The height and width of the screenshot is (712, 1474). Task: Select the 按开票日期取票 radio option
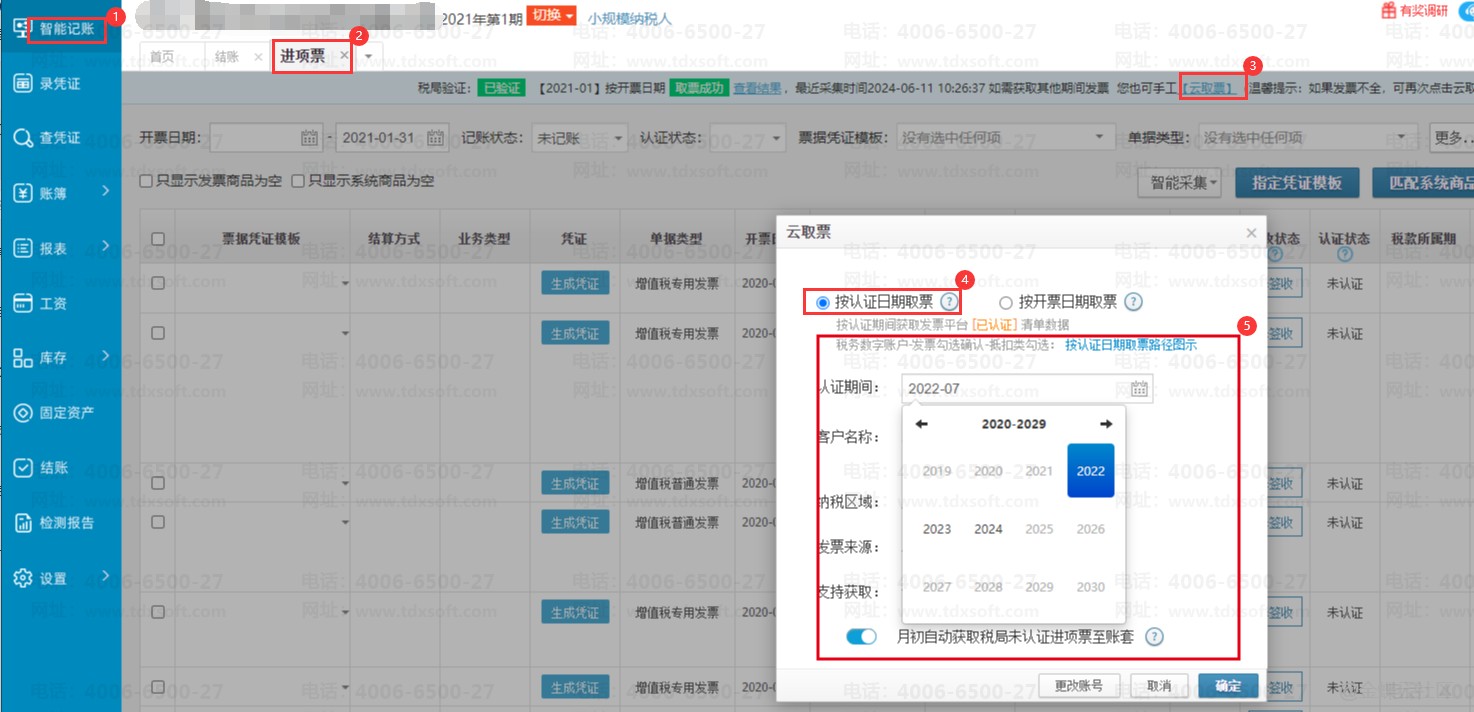(1005, 302)
